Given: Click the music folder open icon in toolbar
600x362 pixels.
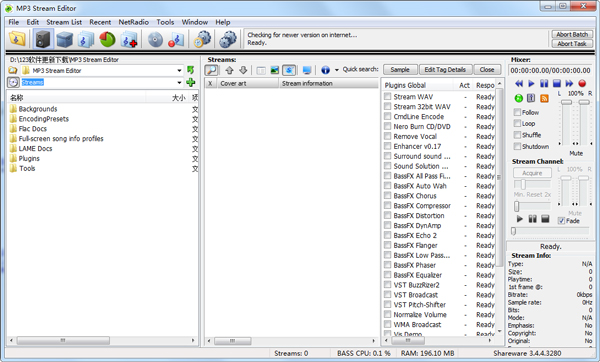Looking at the screenshot, I should point(17,39).
